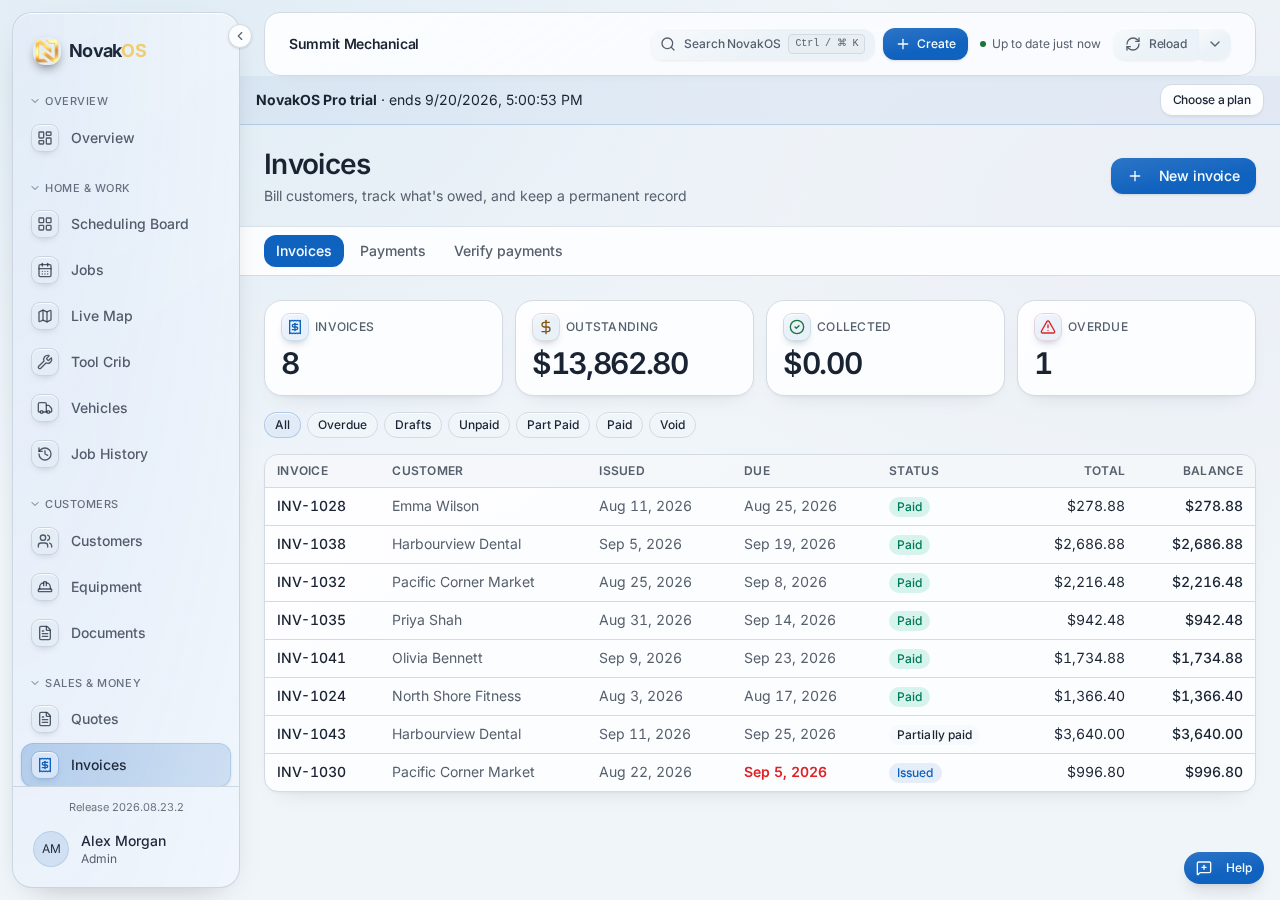Collapse the SALES & MONEY section
This screenshot has width=1280, height=900.
(85, 683)
